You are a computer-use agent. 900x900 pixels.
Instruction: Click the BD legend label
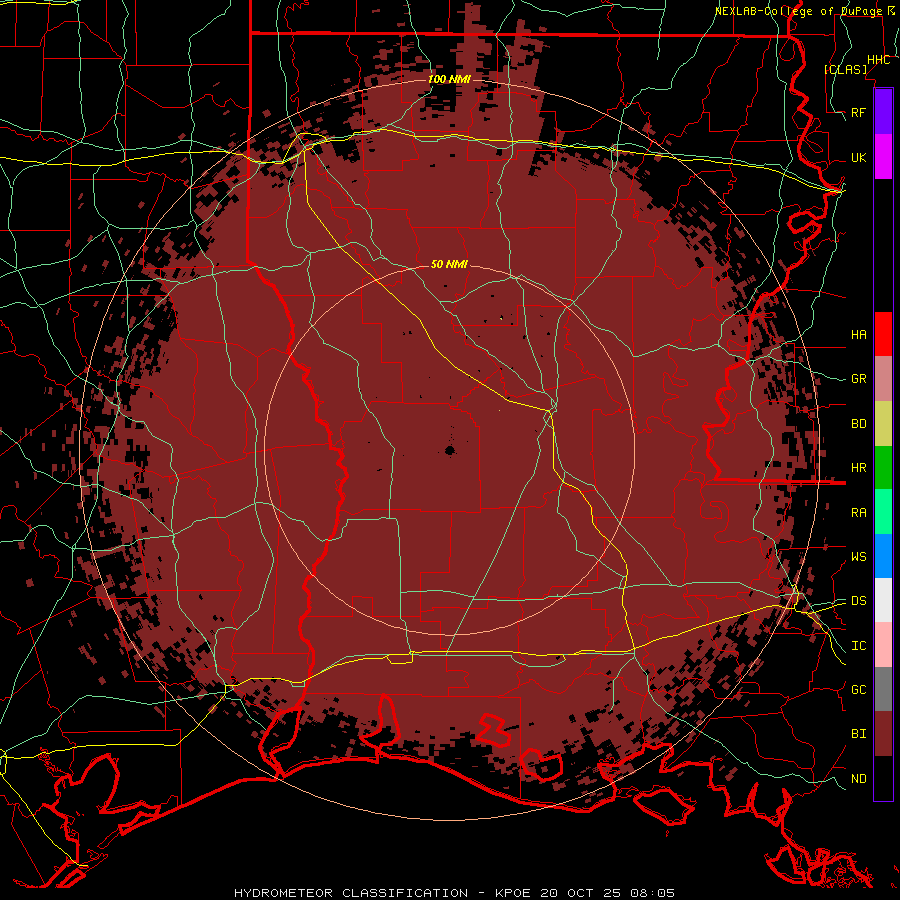click(x=859, y=424)
